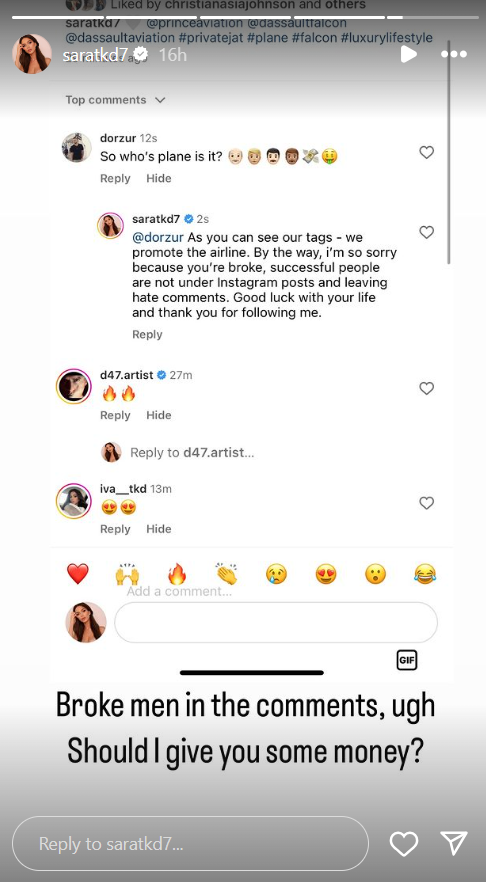Click the Reply to saratkd7 message field
The image size is (486, 882).
click(190, 844)
